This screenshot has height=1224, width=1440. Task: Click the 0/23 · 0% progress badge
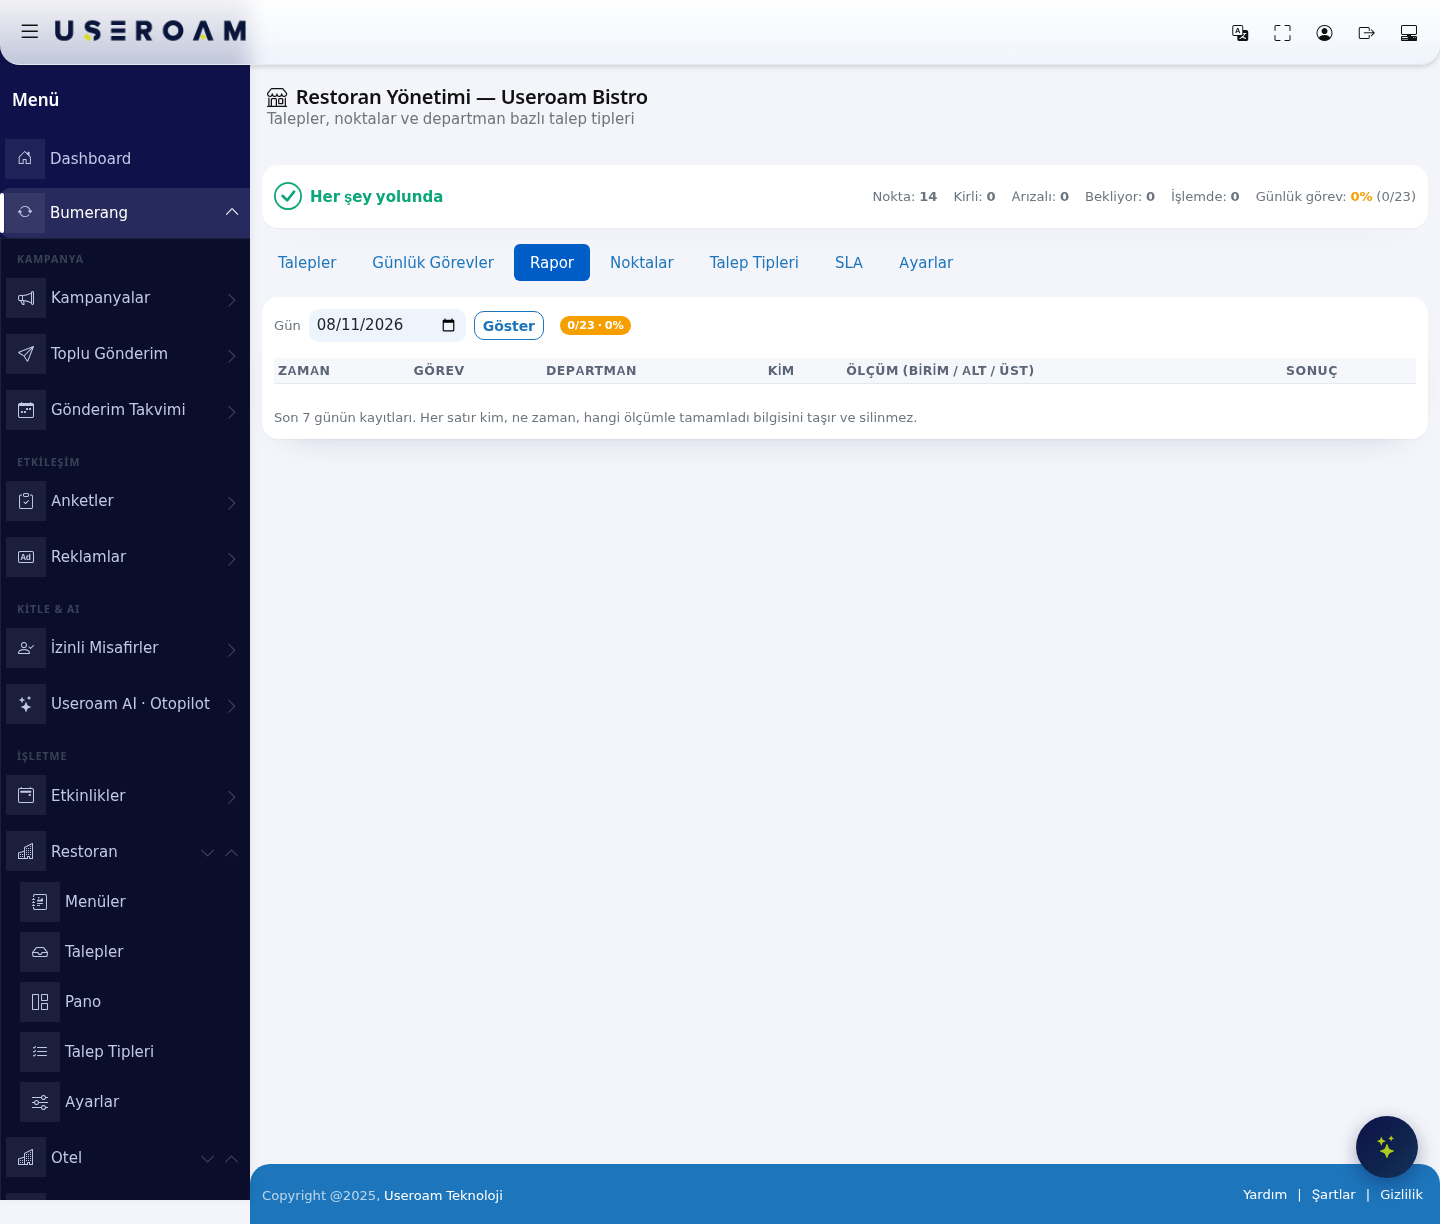[595, 325]
